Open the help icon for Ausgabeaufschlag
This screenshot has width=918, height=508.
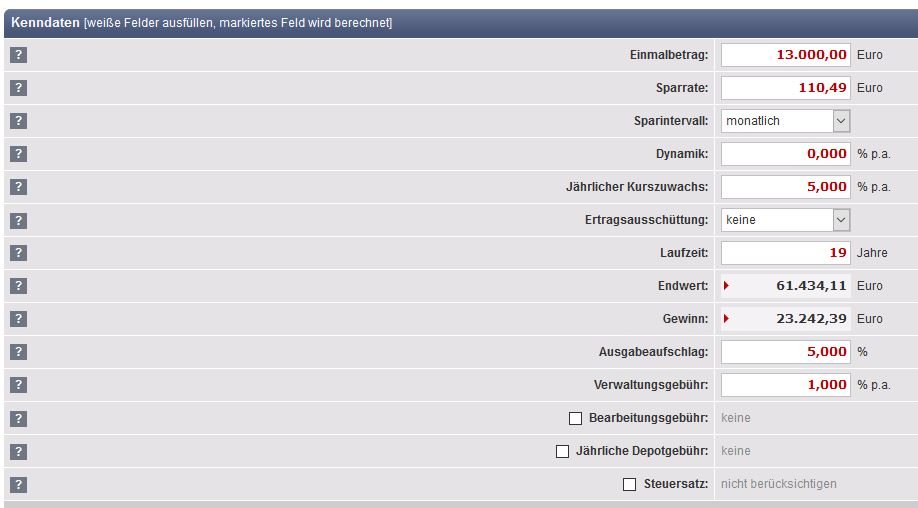(x=18, y=352)
